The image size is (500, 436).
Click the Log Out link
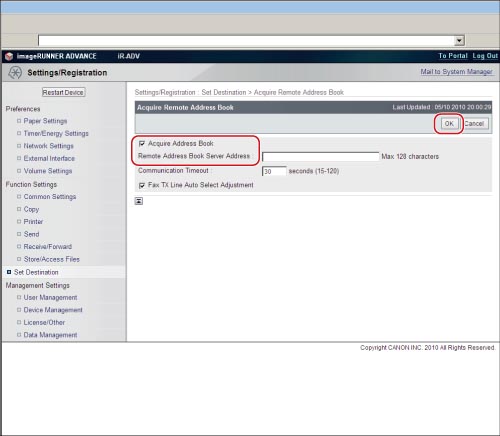485,56
